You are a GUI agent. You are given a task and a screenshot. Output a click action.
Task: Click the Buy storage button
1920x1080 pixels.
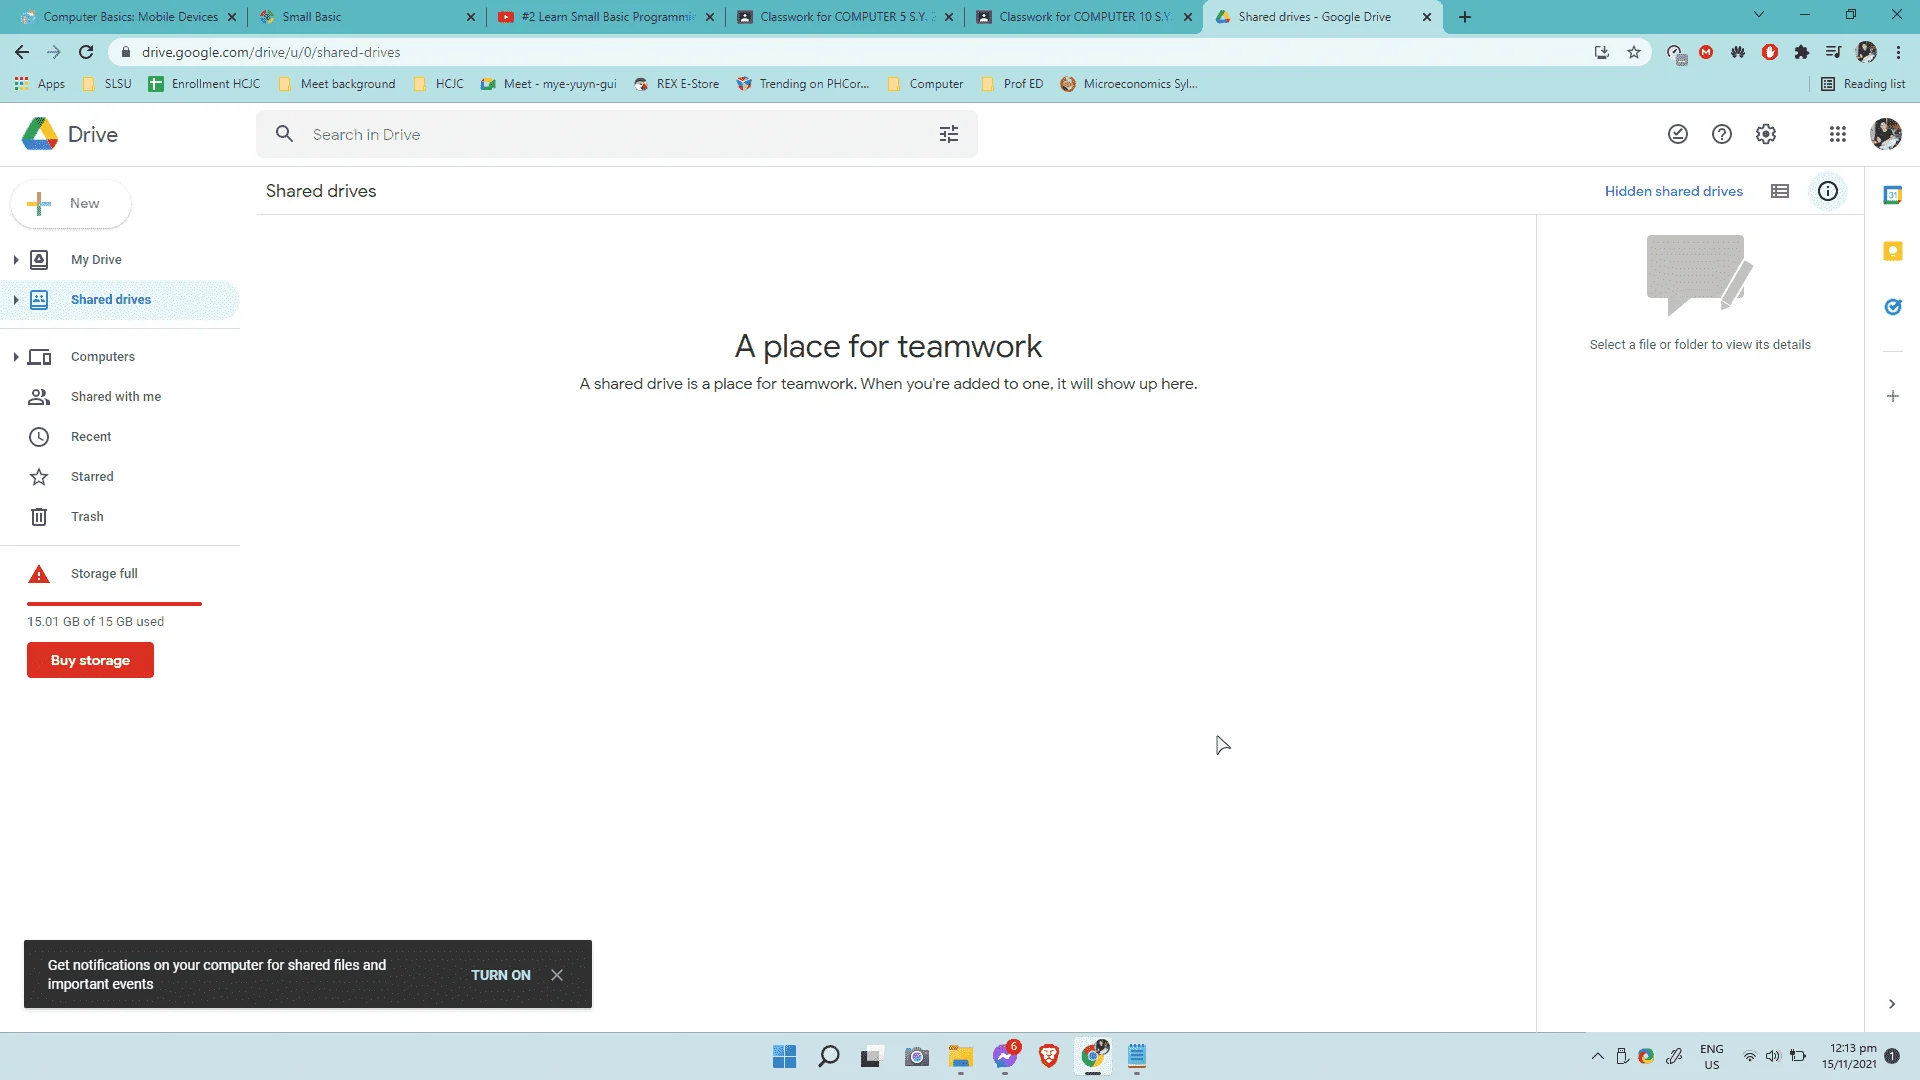(x=90, y=660)
